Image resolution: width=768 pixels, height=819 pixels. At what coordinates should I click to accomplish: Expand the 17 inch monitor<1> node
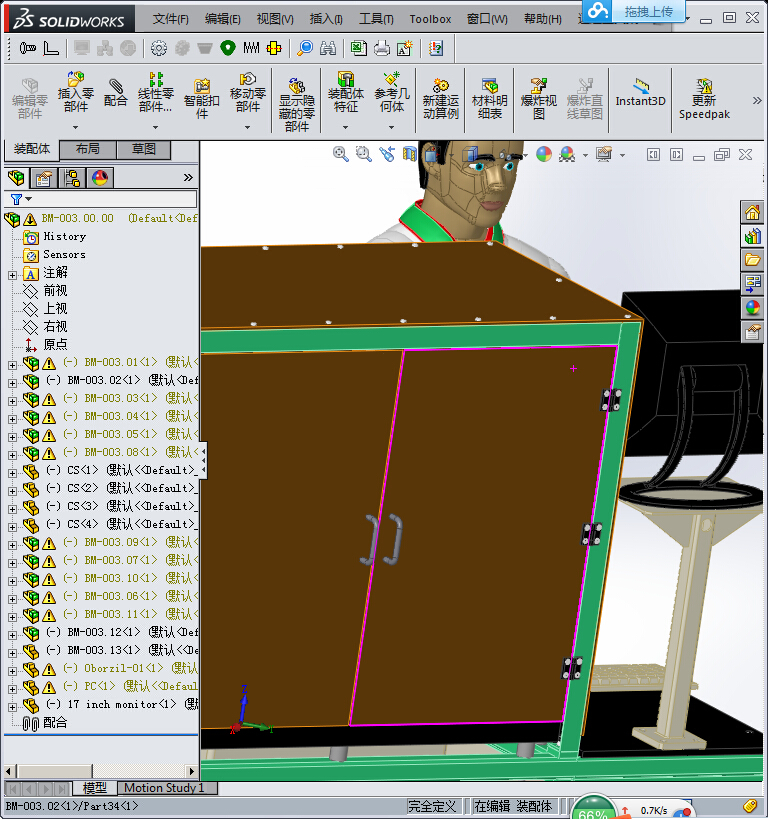[13, 707]
